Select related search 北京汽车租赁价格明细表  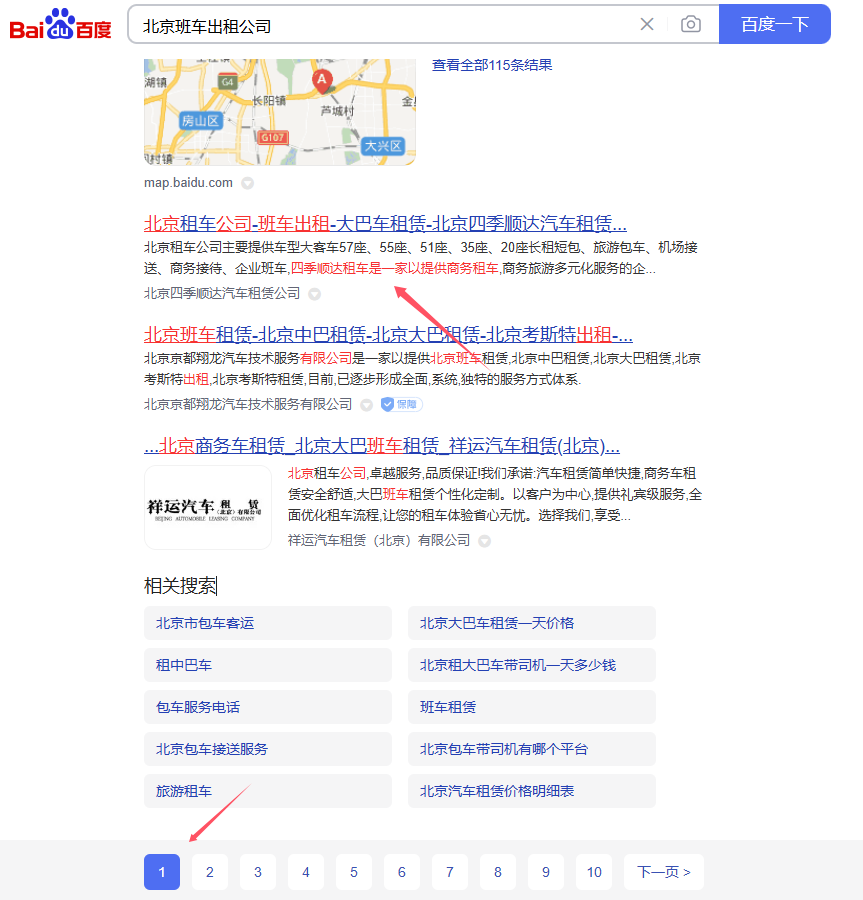pos(532,791)
